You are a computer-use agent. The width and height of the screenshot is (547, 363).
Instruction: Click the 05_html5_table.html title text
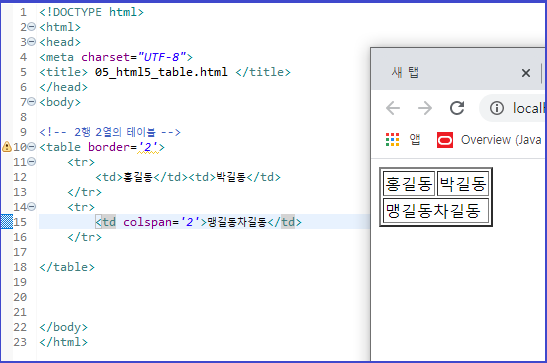(x=161, y=72)
